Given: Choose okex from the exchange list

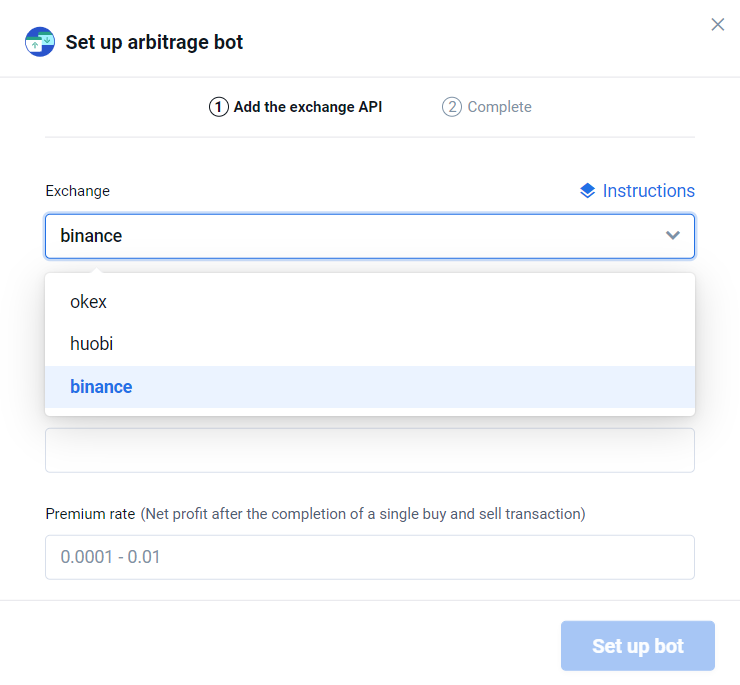Looking at the screenshot, I should coord(88,302).
